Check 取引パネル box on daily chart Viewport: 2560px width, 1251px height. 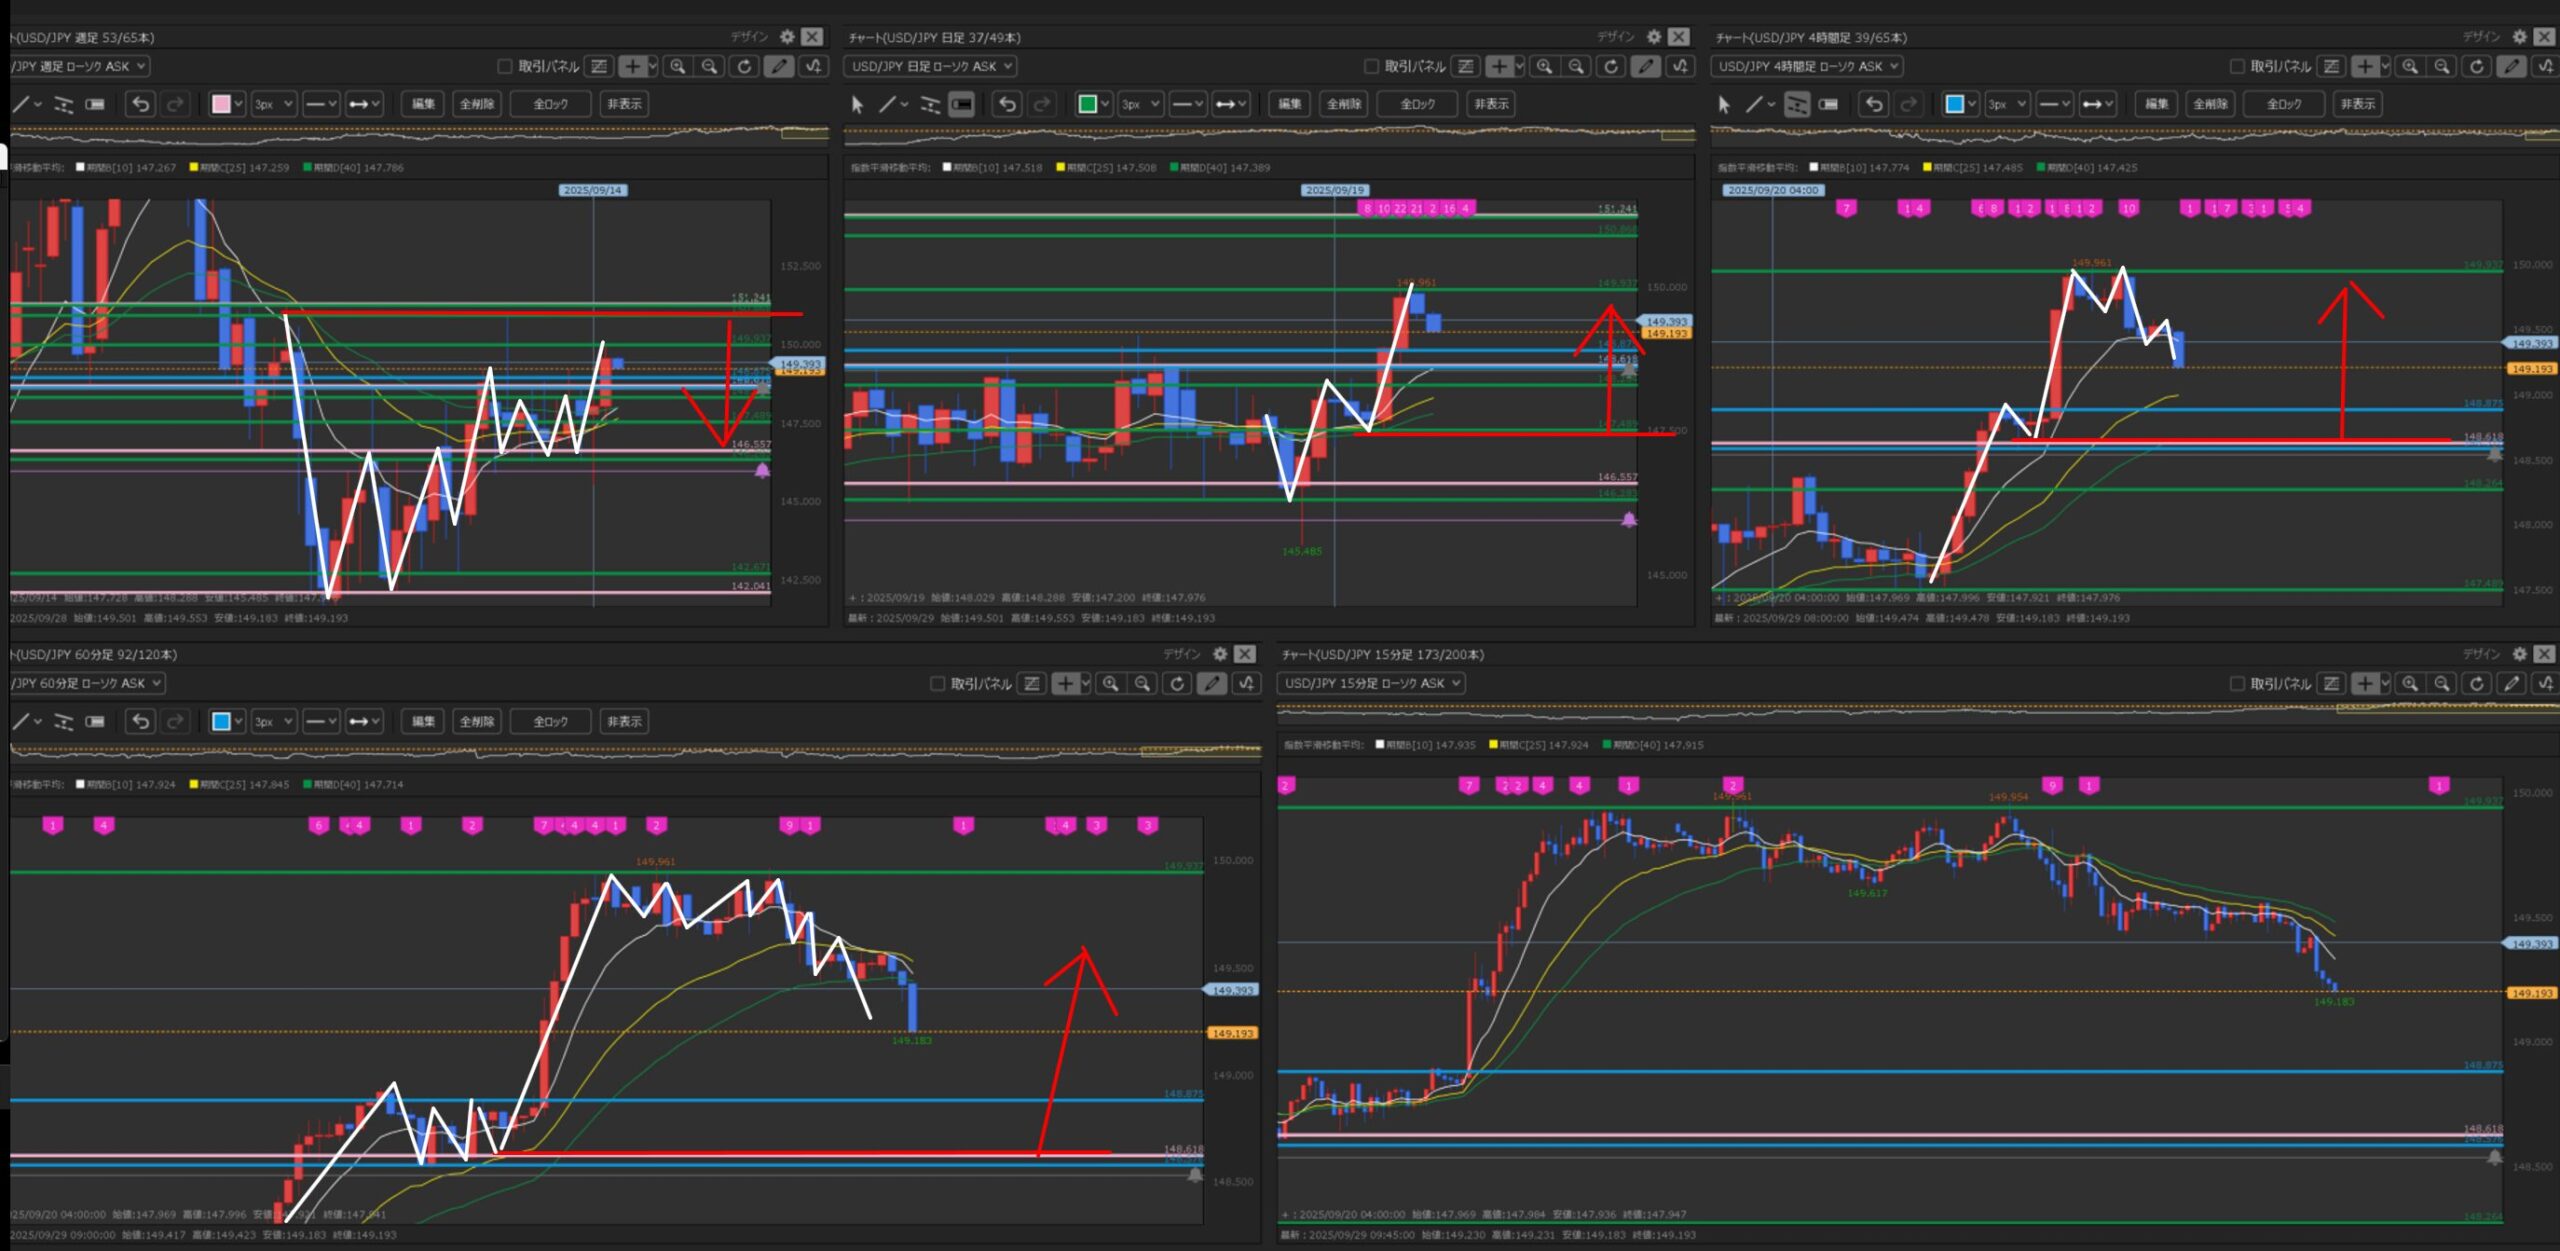pyautogui.click(x=1372, y=66)
